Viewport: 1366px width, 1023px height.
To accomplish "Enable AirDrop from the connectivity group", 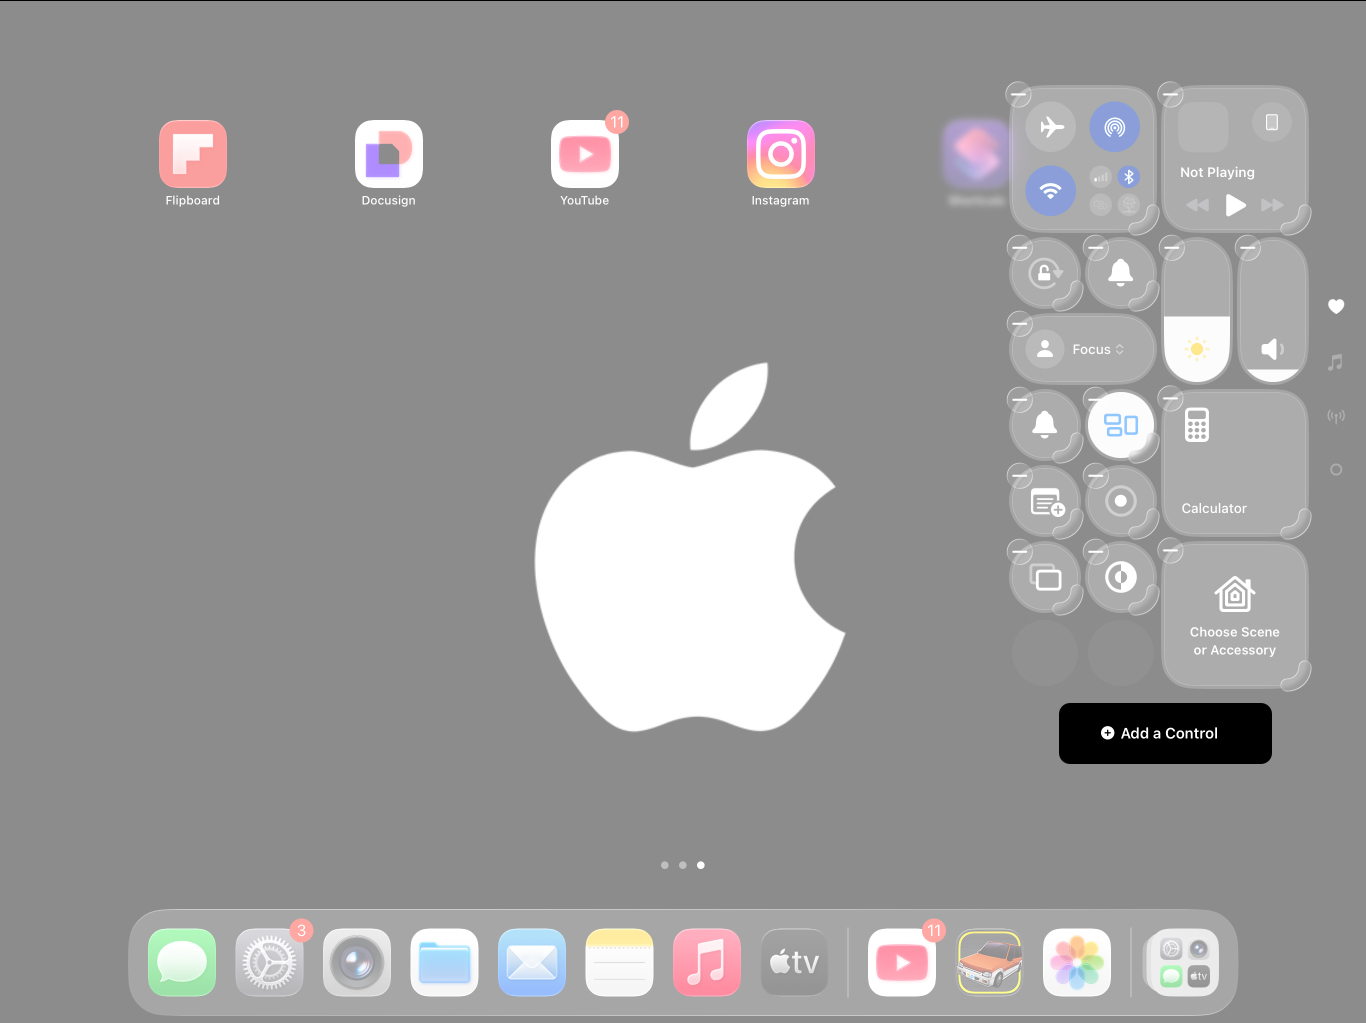I will point(1114,126).
